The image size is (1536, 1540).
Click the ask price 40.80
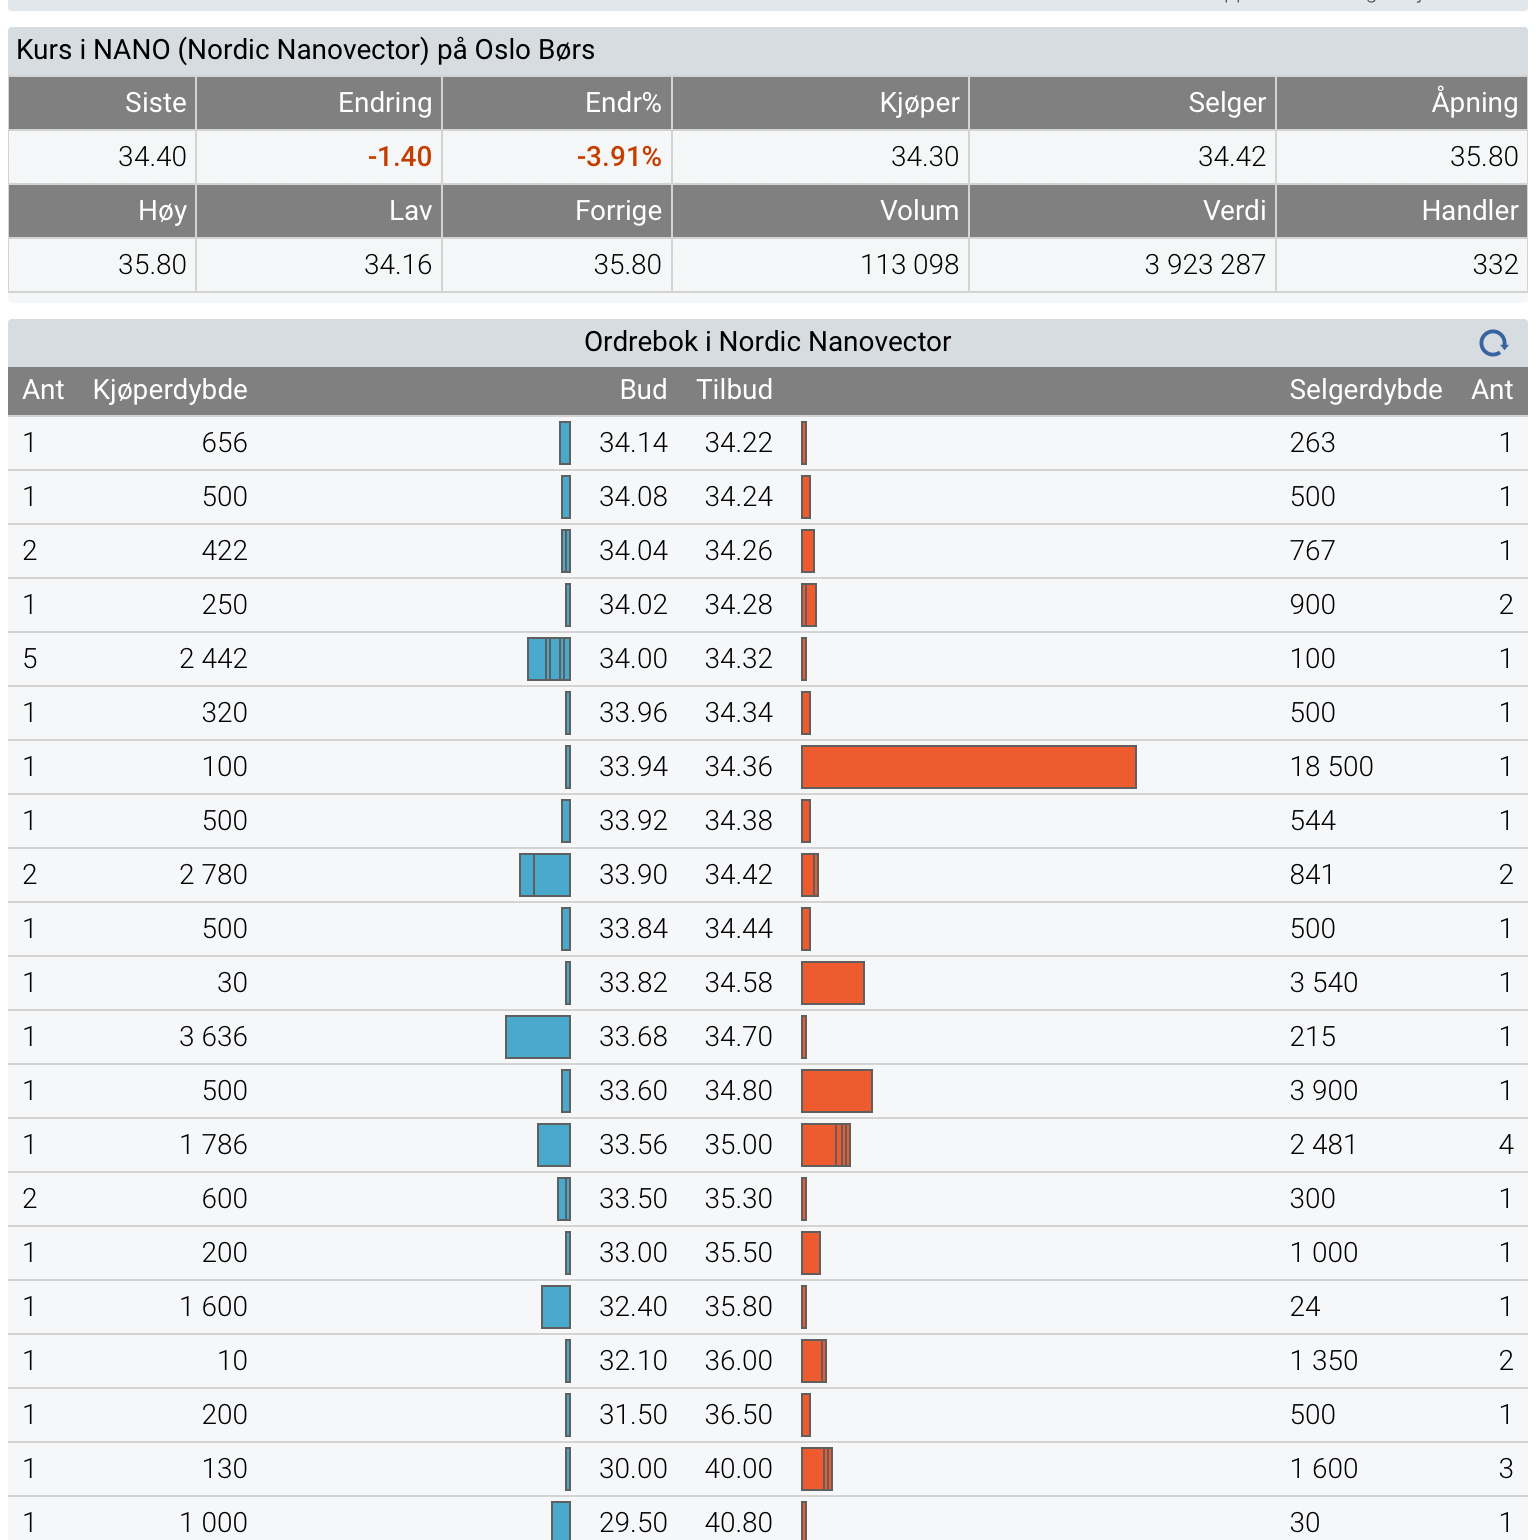(739, 1523)
